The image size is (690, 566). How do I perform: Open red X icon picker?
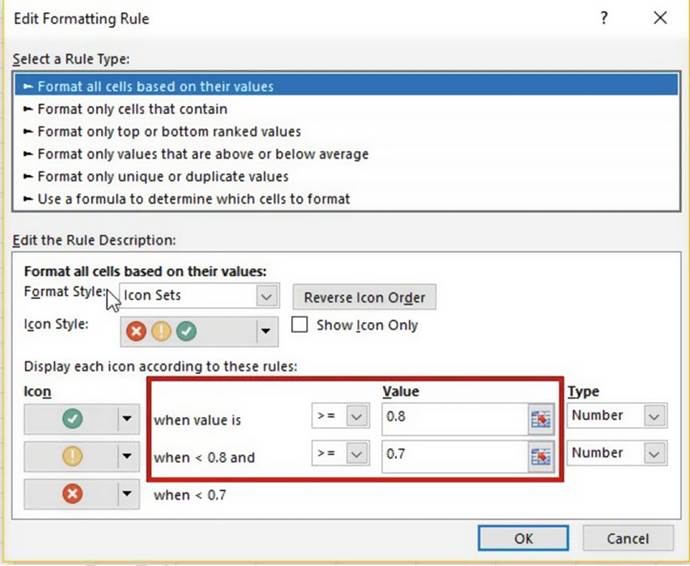pyautogui.click(x=127, y=493)
